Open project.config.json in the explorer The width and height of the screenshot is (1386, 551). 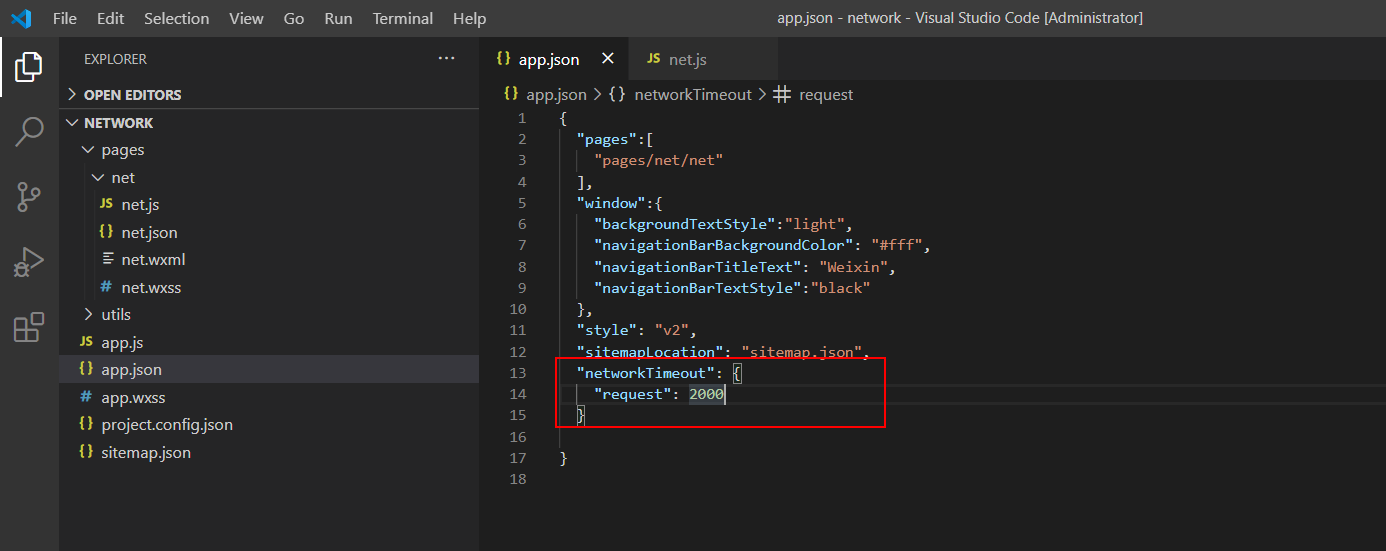(269, 424)
